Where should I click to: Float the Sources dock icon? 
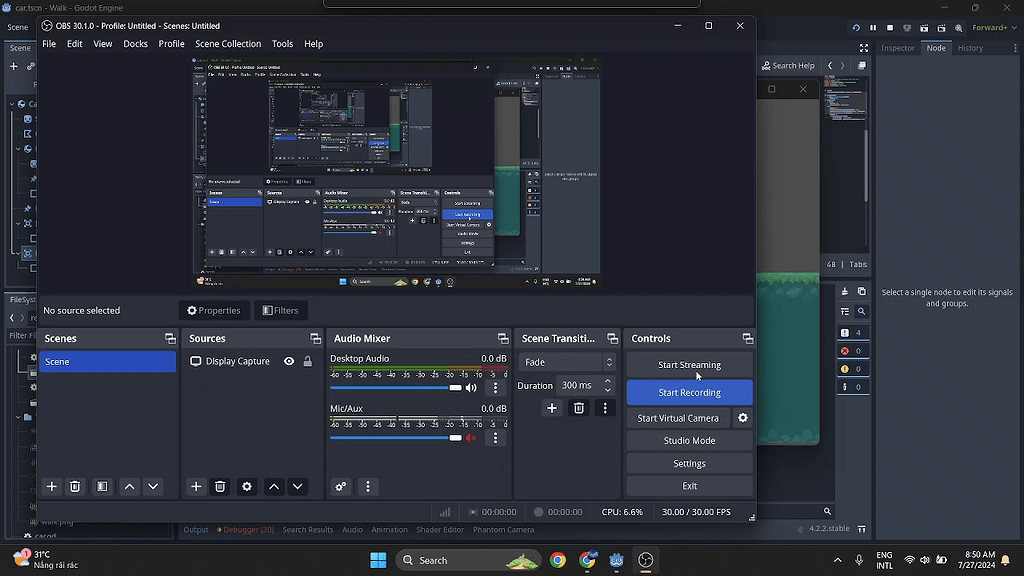click(x=315, y=338)
